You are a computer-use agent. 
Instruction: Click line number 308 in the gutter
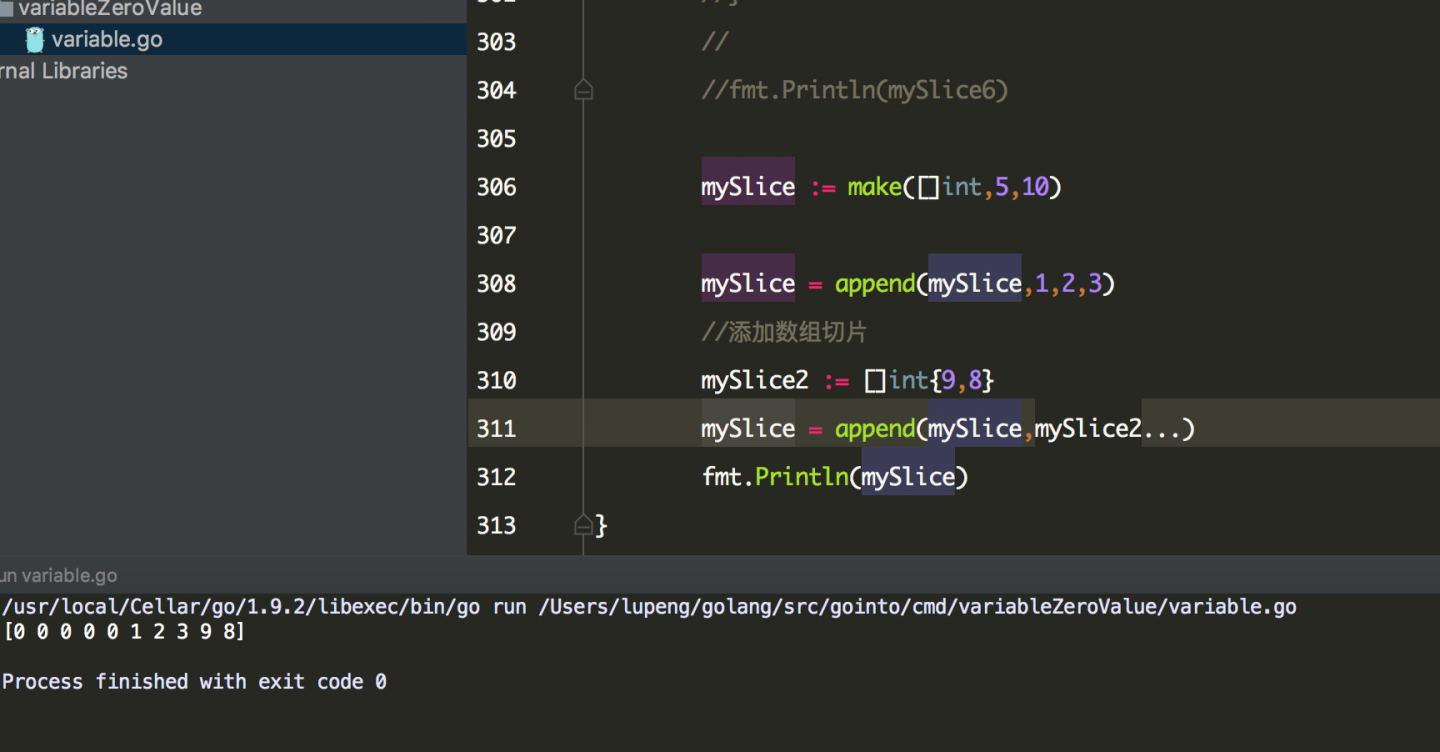tap(497, 284)
